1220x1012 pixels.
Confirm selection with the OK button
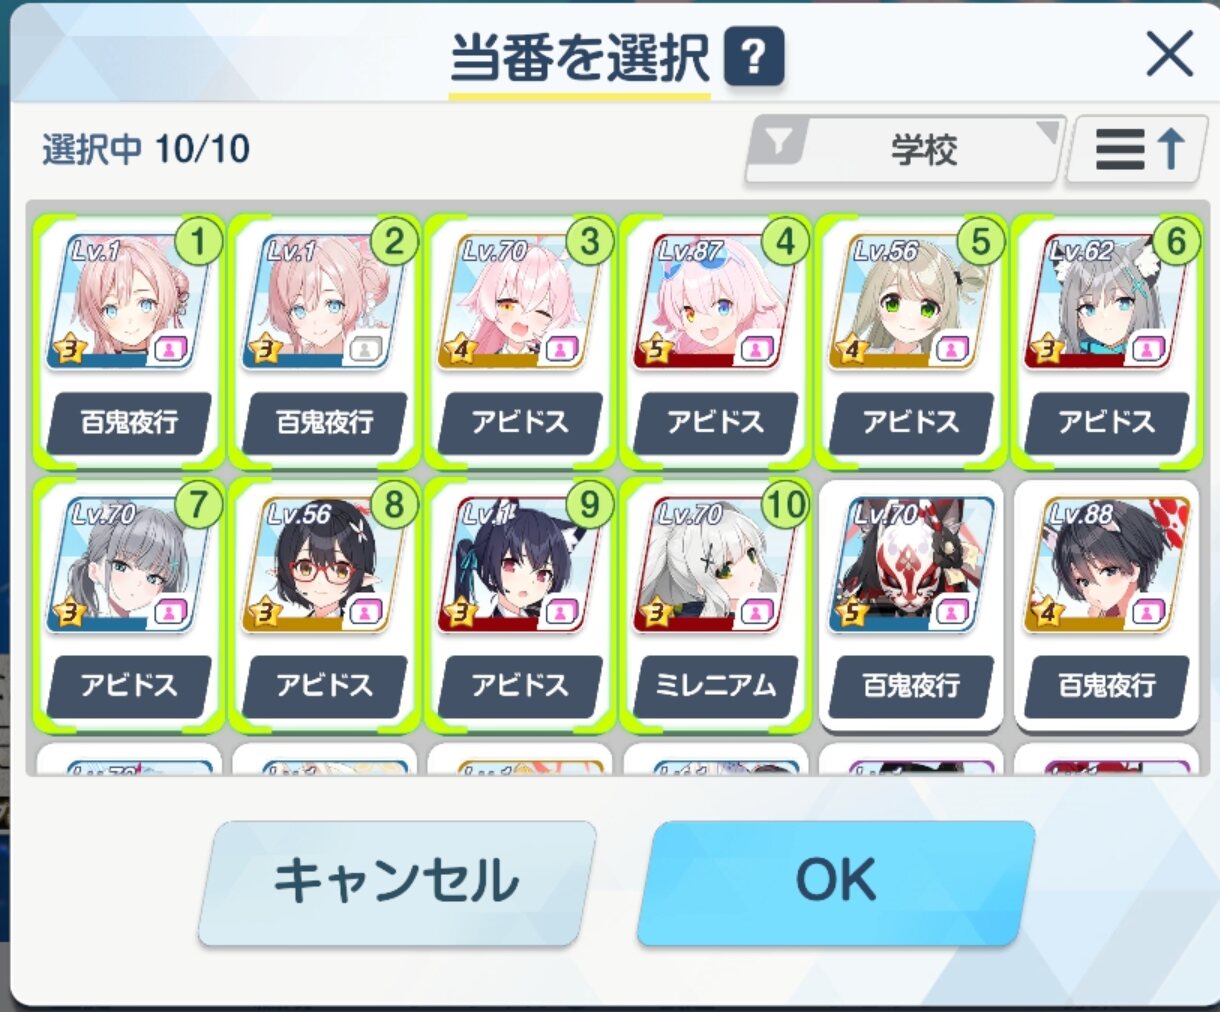click(x=835, y=882)
